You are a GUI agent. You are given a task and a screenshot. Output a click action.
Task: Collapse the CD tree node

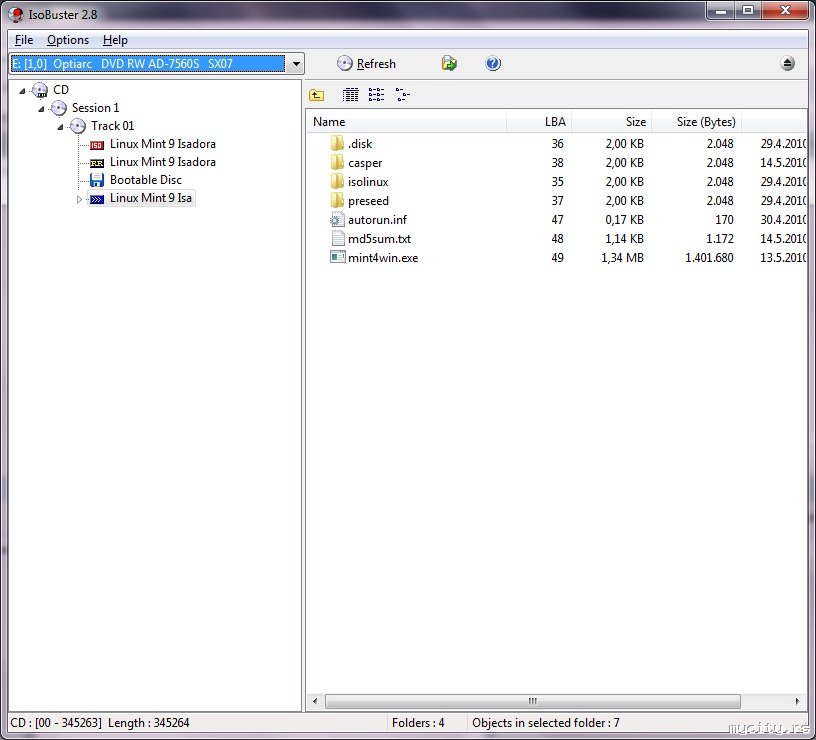tap(22, 91)
